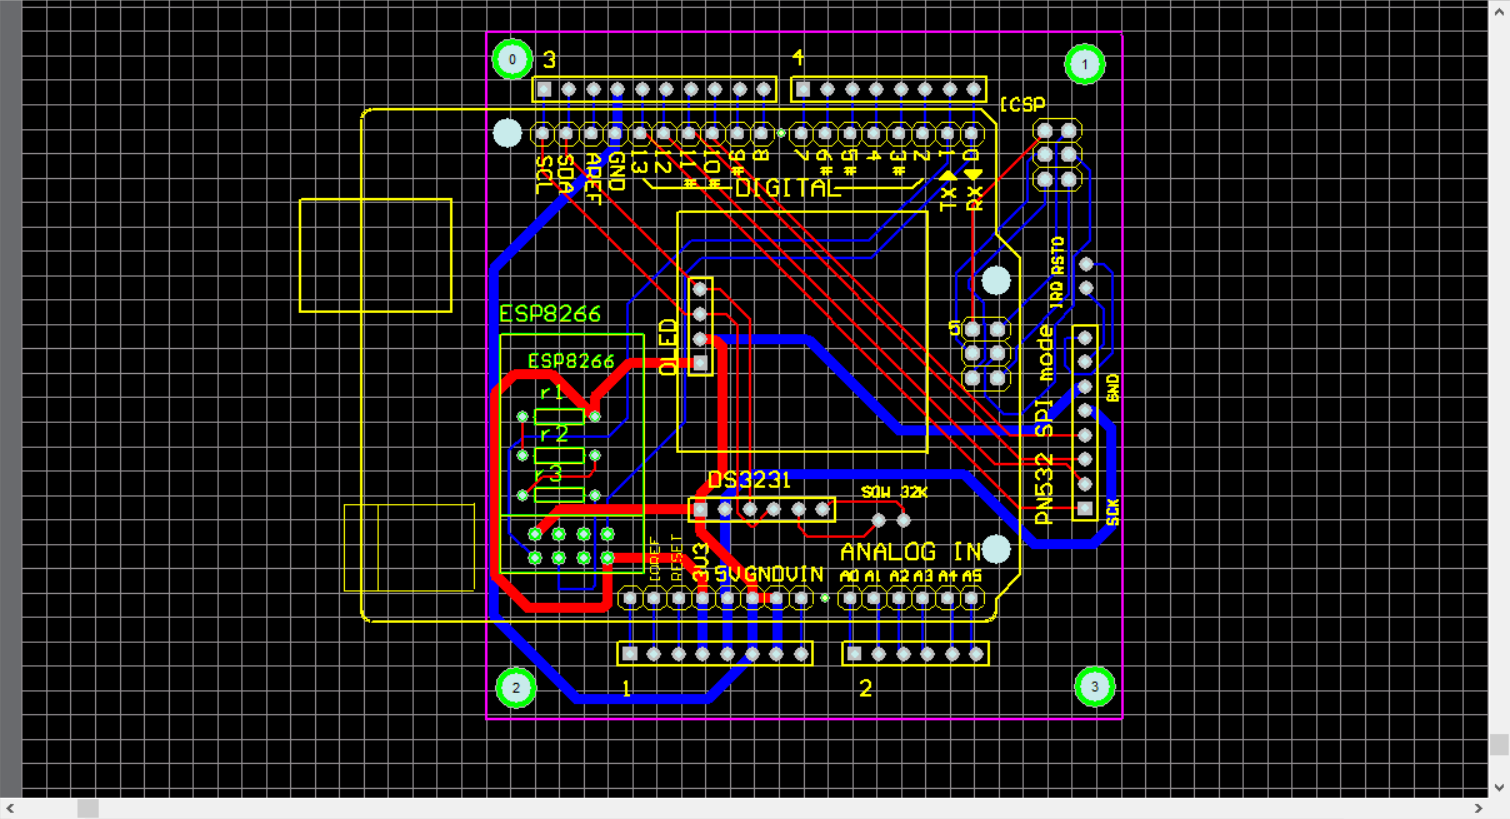The height and width of the screenshot is (819, 1510).
Task: Click the horizontal scrollbar left arrow
Action: click(x=10, y=808)
